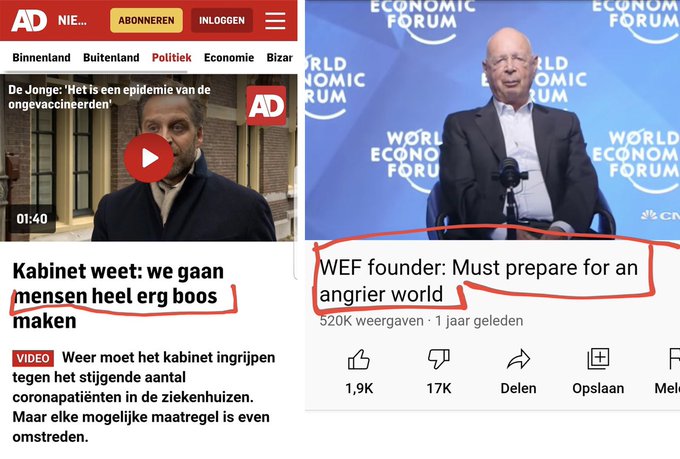
Task: Play the De Jonge video
Action: tap(149, 158)
